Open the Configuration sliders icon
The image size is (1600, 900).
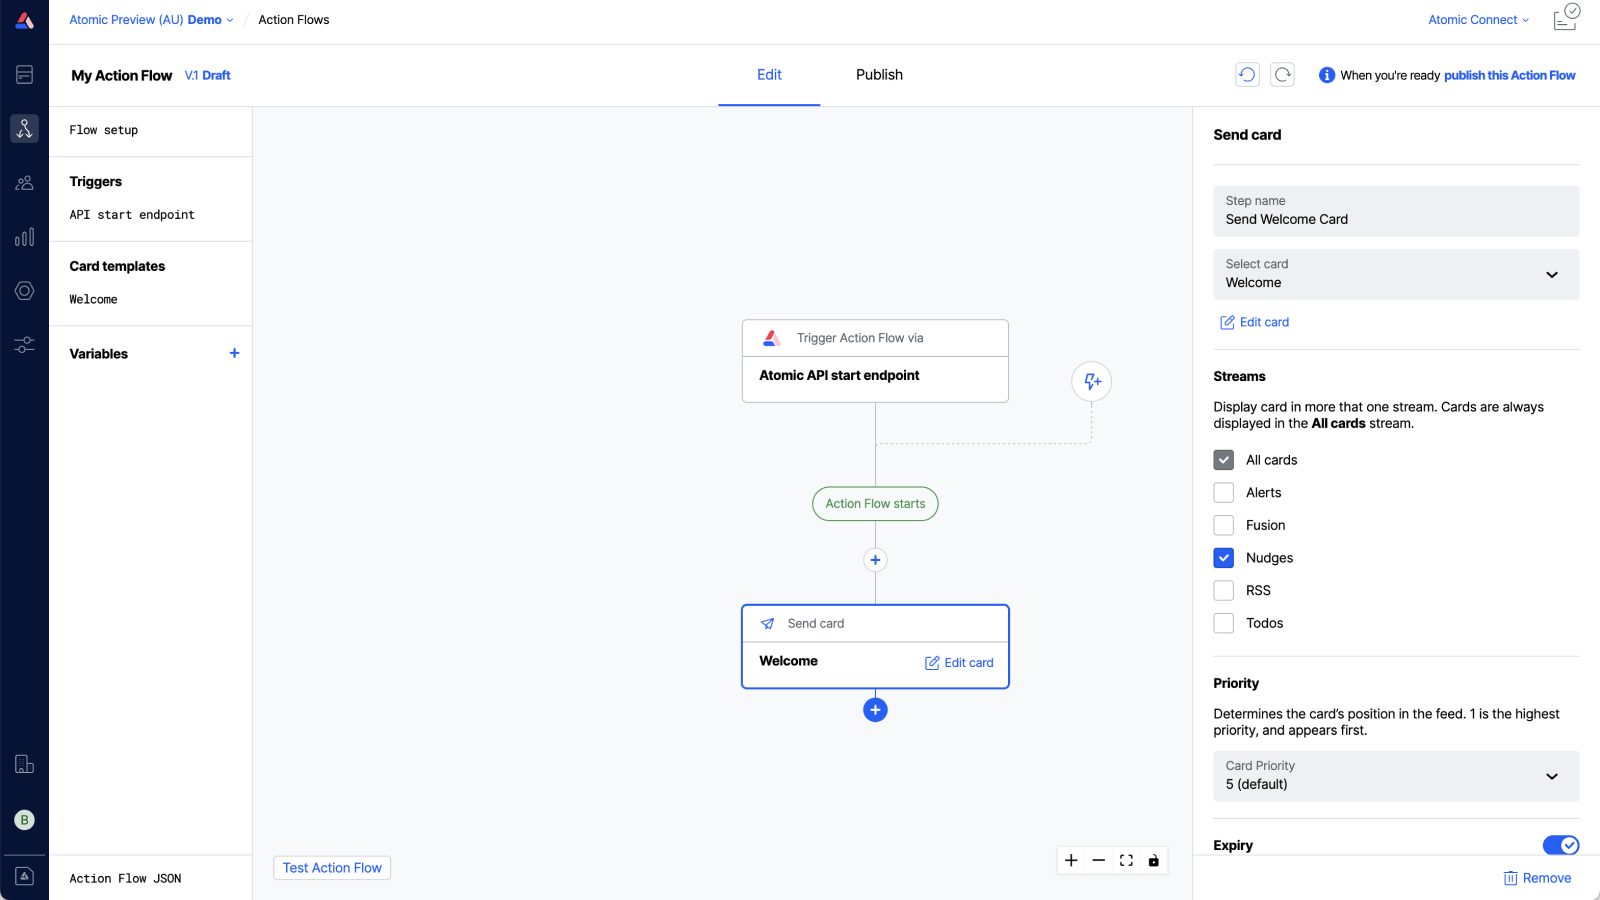click(25, 345)
